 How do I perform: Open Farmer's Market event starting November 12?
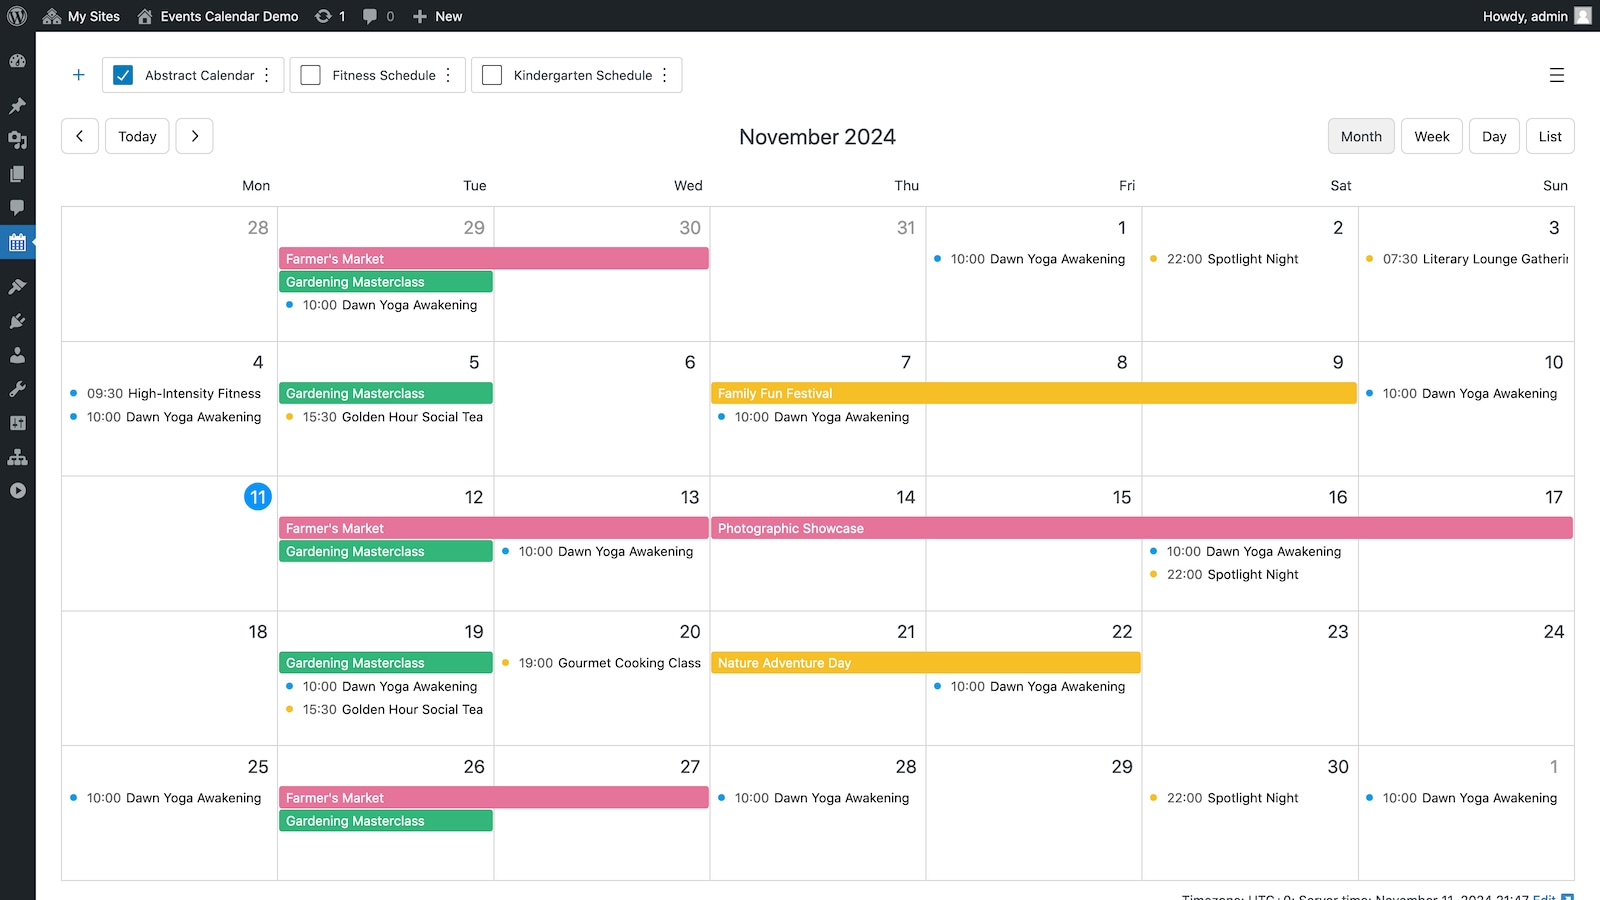[x=494, y=528]
